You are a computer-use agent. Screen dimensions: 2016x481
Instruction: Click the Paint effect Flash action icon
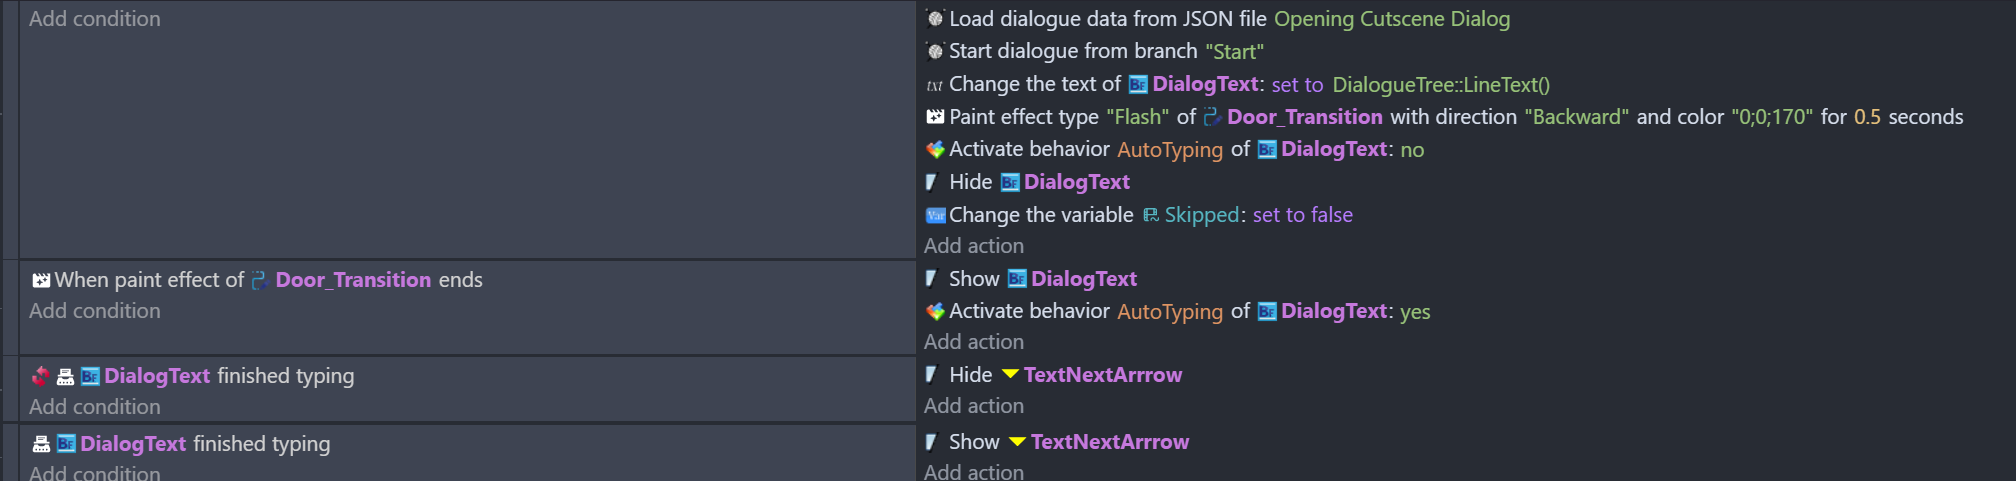[935, 117]
